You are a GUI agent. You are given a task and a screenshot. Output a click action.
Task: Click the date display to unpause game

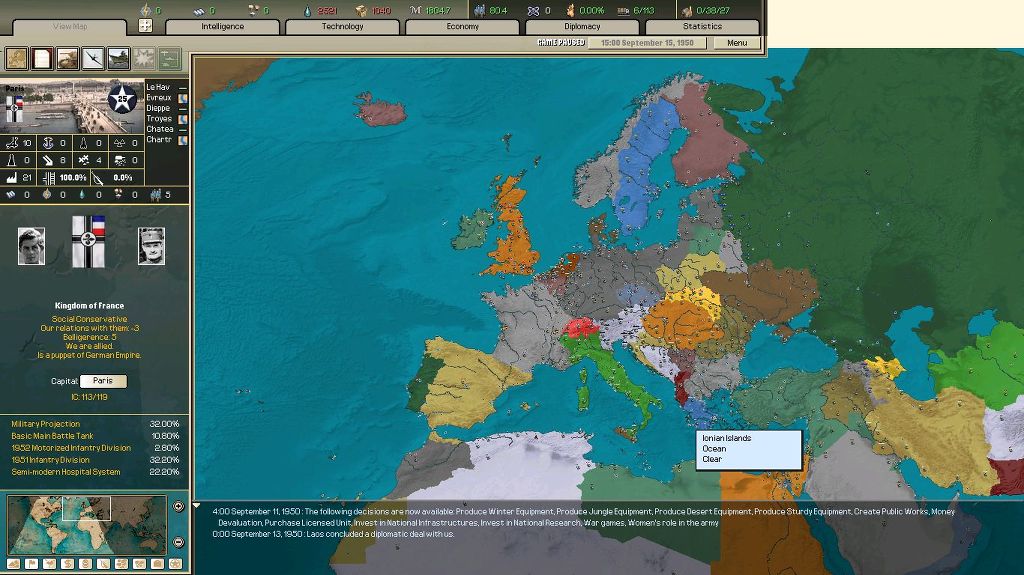click(x=647, y=43)
